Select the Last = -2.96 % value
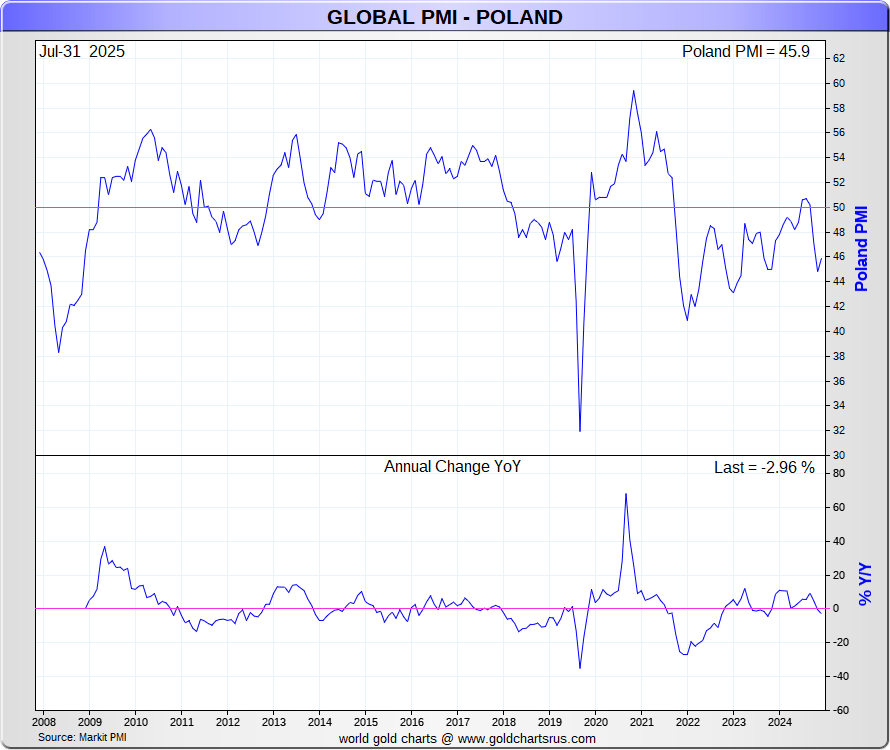This screenshot has height=750, width=890. click(x=764, y=467)
